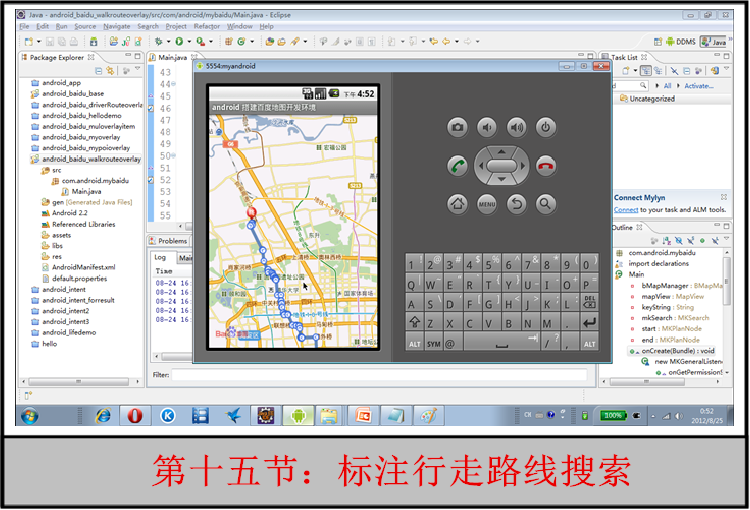Image resolution: width=750 pixels, height=510 pixels.
Task: Click the emulator volume up button
Action: (517, 128)
